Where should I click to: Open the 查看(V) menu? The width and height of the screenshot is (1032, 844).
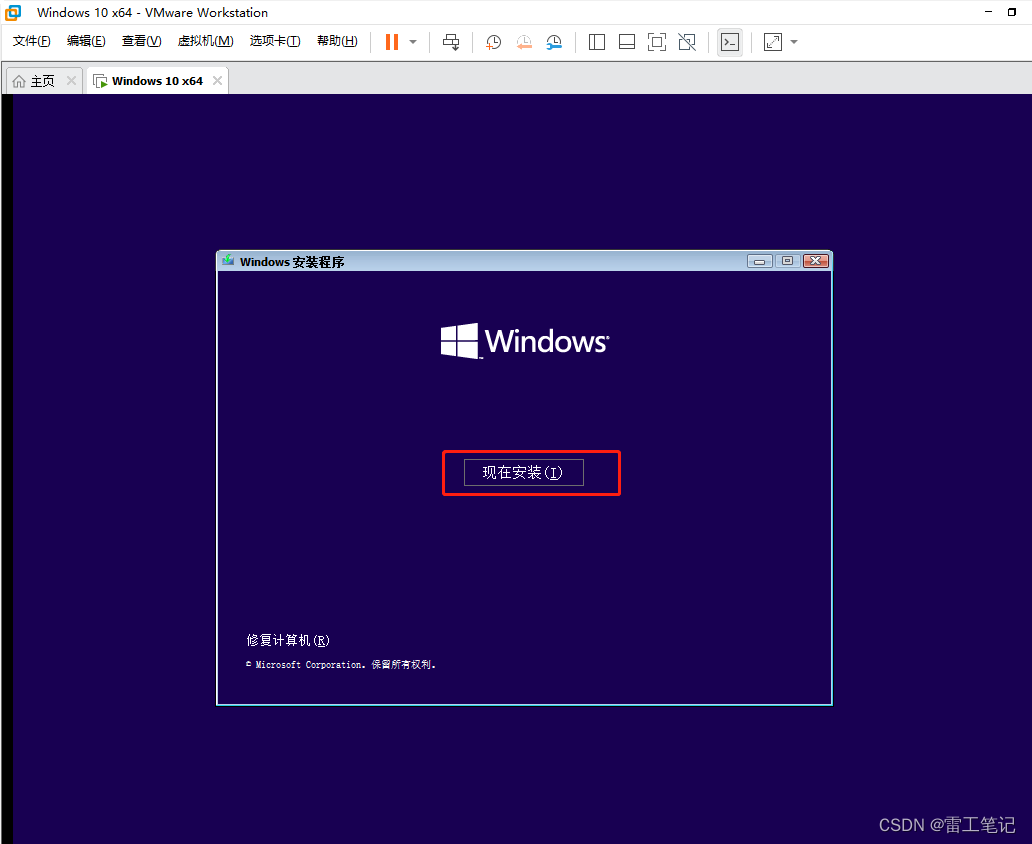[x=142, y=41]
